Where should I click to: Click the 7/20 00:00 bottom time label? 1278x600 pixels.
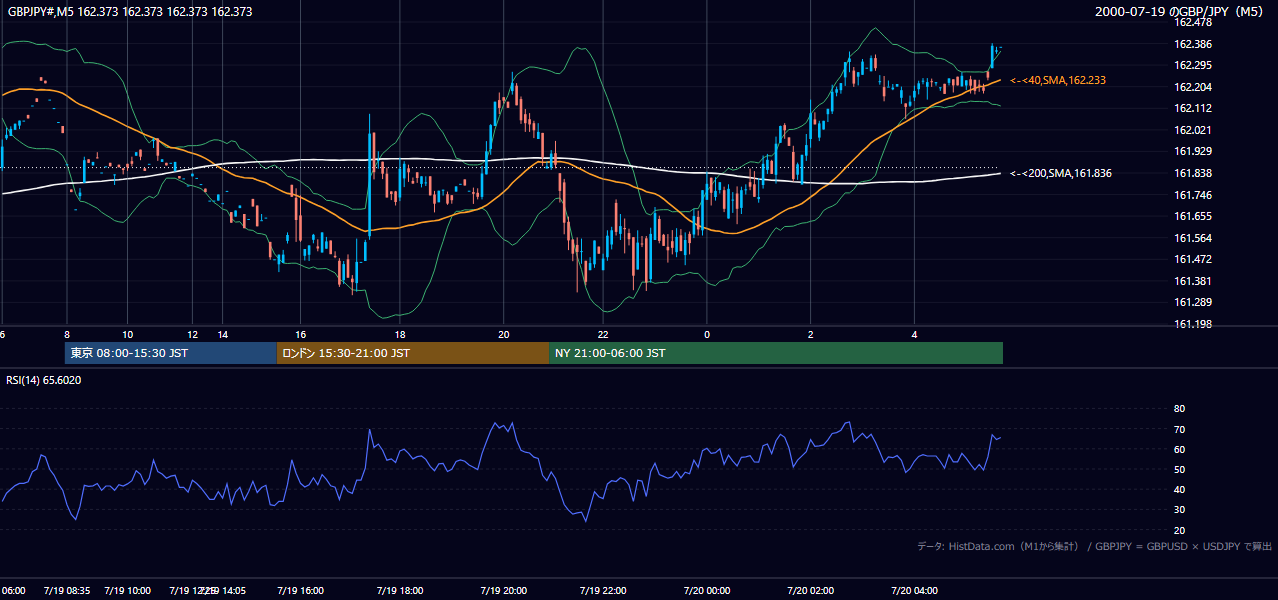pyautogui.click(x=707, y=591)
